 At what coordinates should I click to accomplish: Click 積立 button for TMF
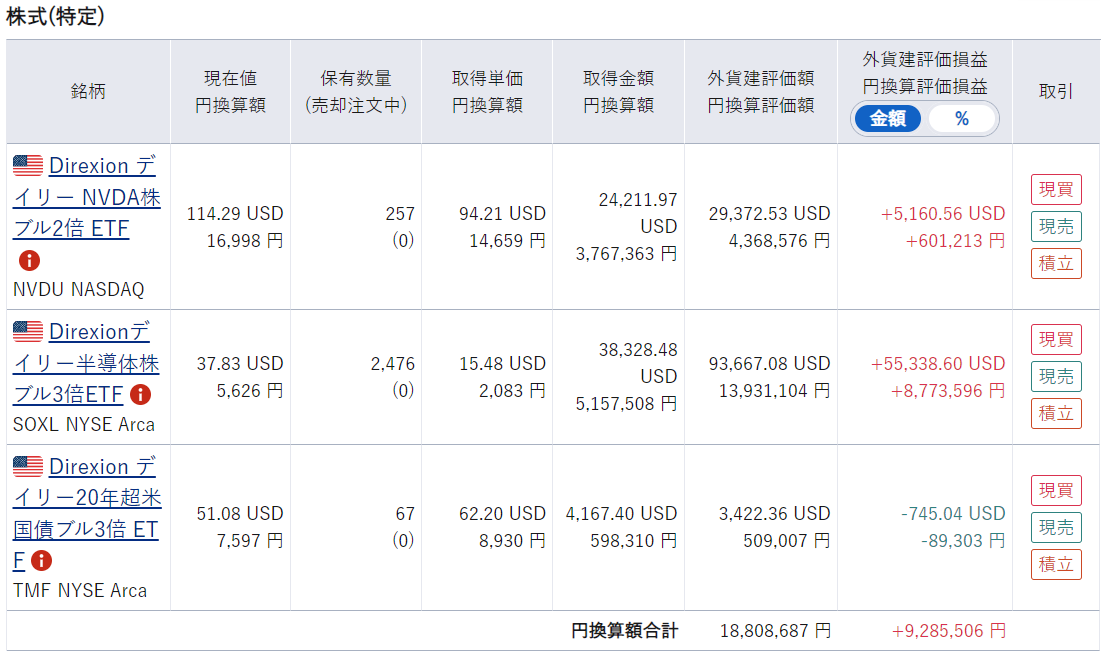point(1056,564)
